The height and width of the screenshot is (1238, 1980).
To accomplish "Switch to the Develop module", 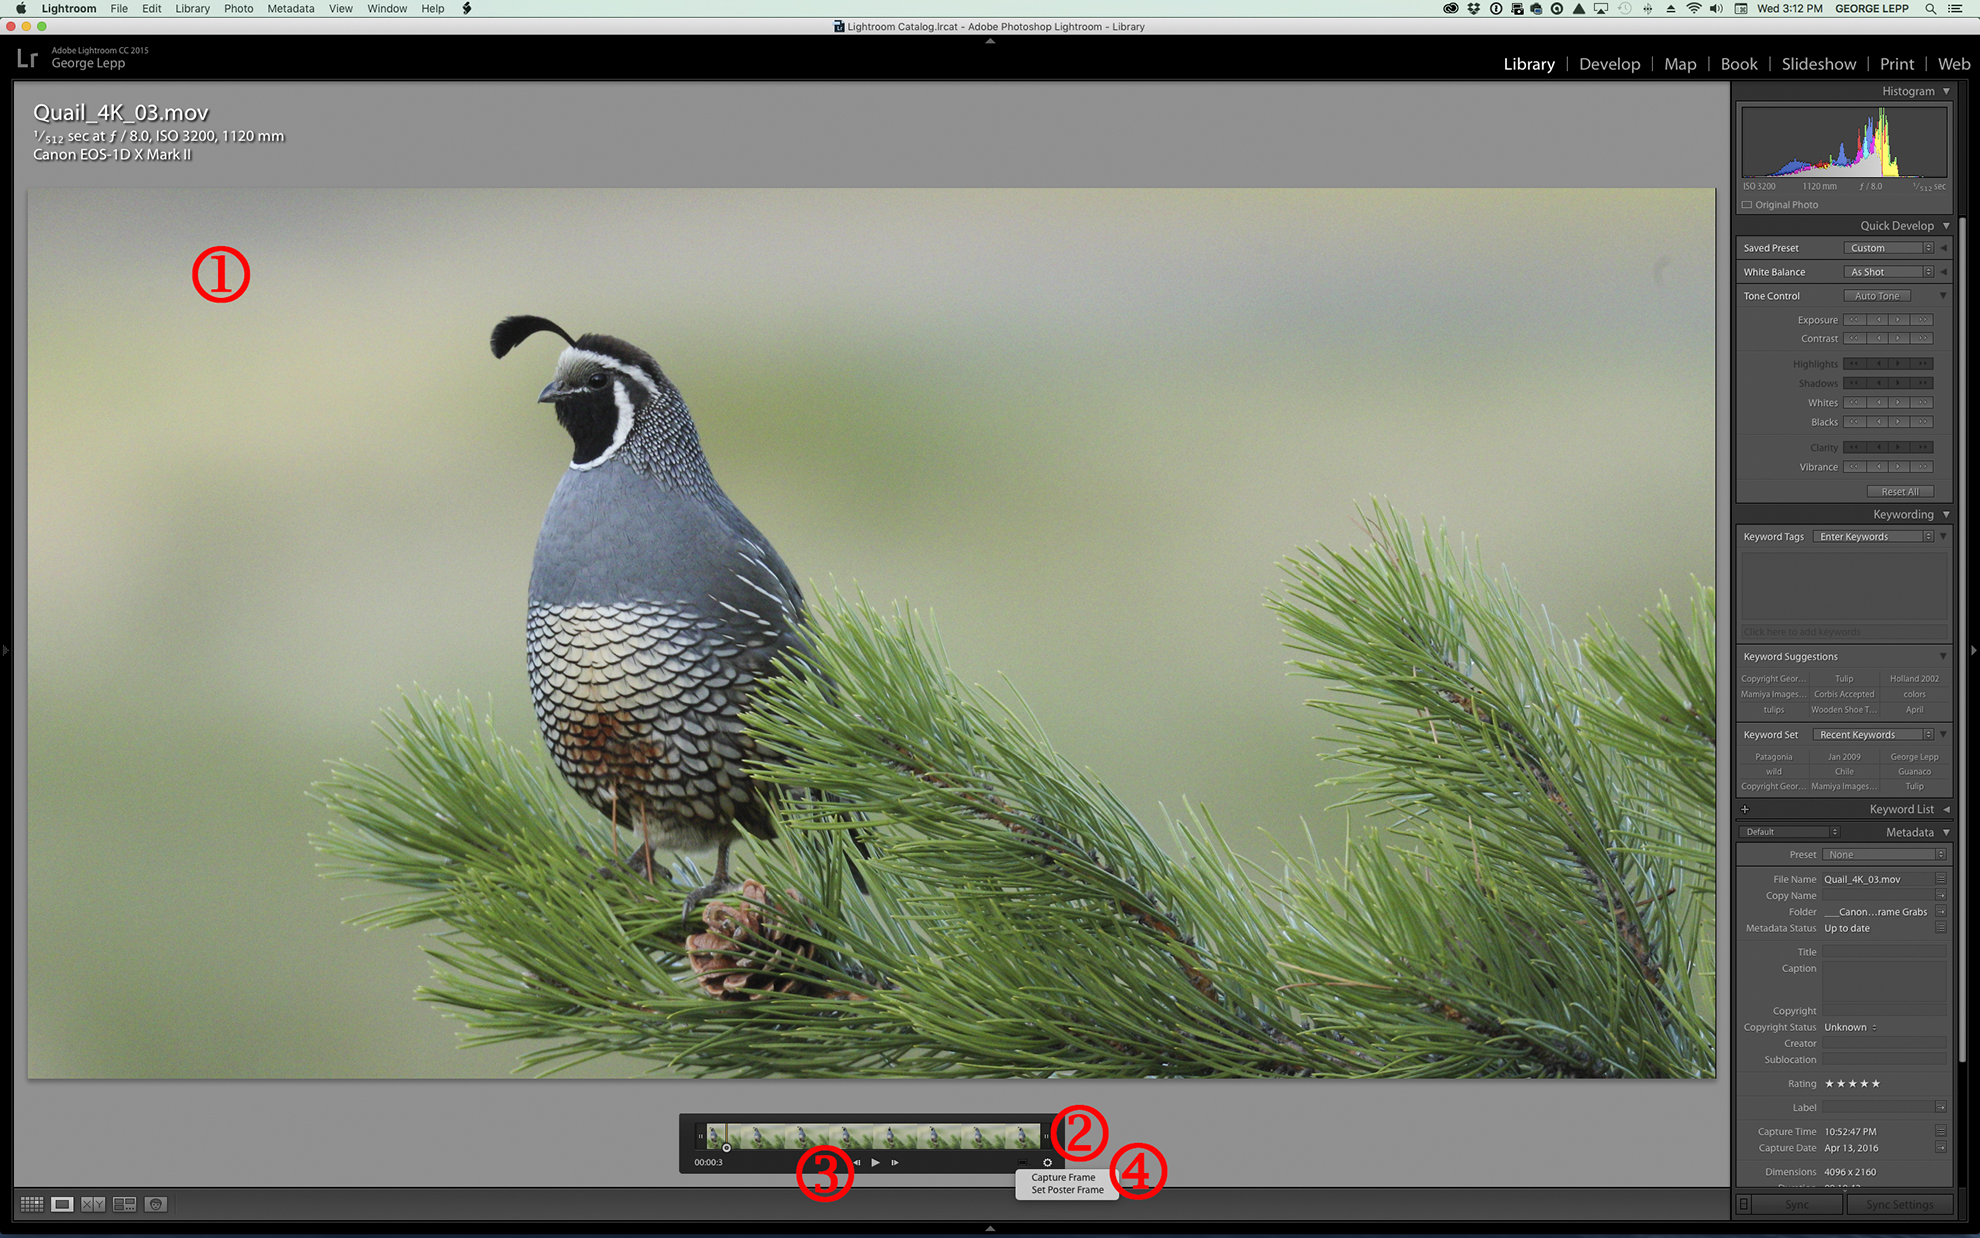I will (x=1609, y=64).
